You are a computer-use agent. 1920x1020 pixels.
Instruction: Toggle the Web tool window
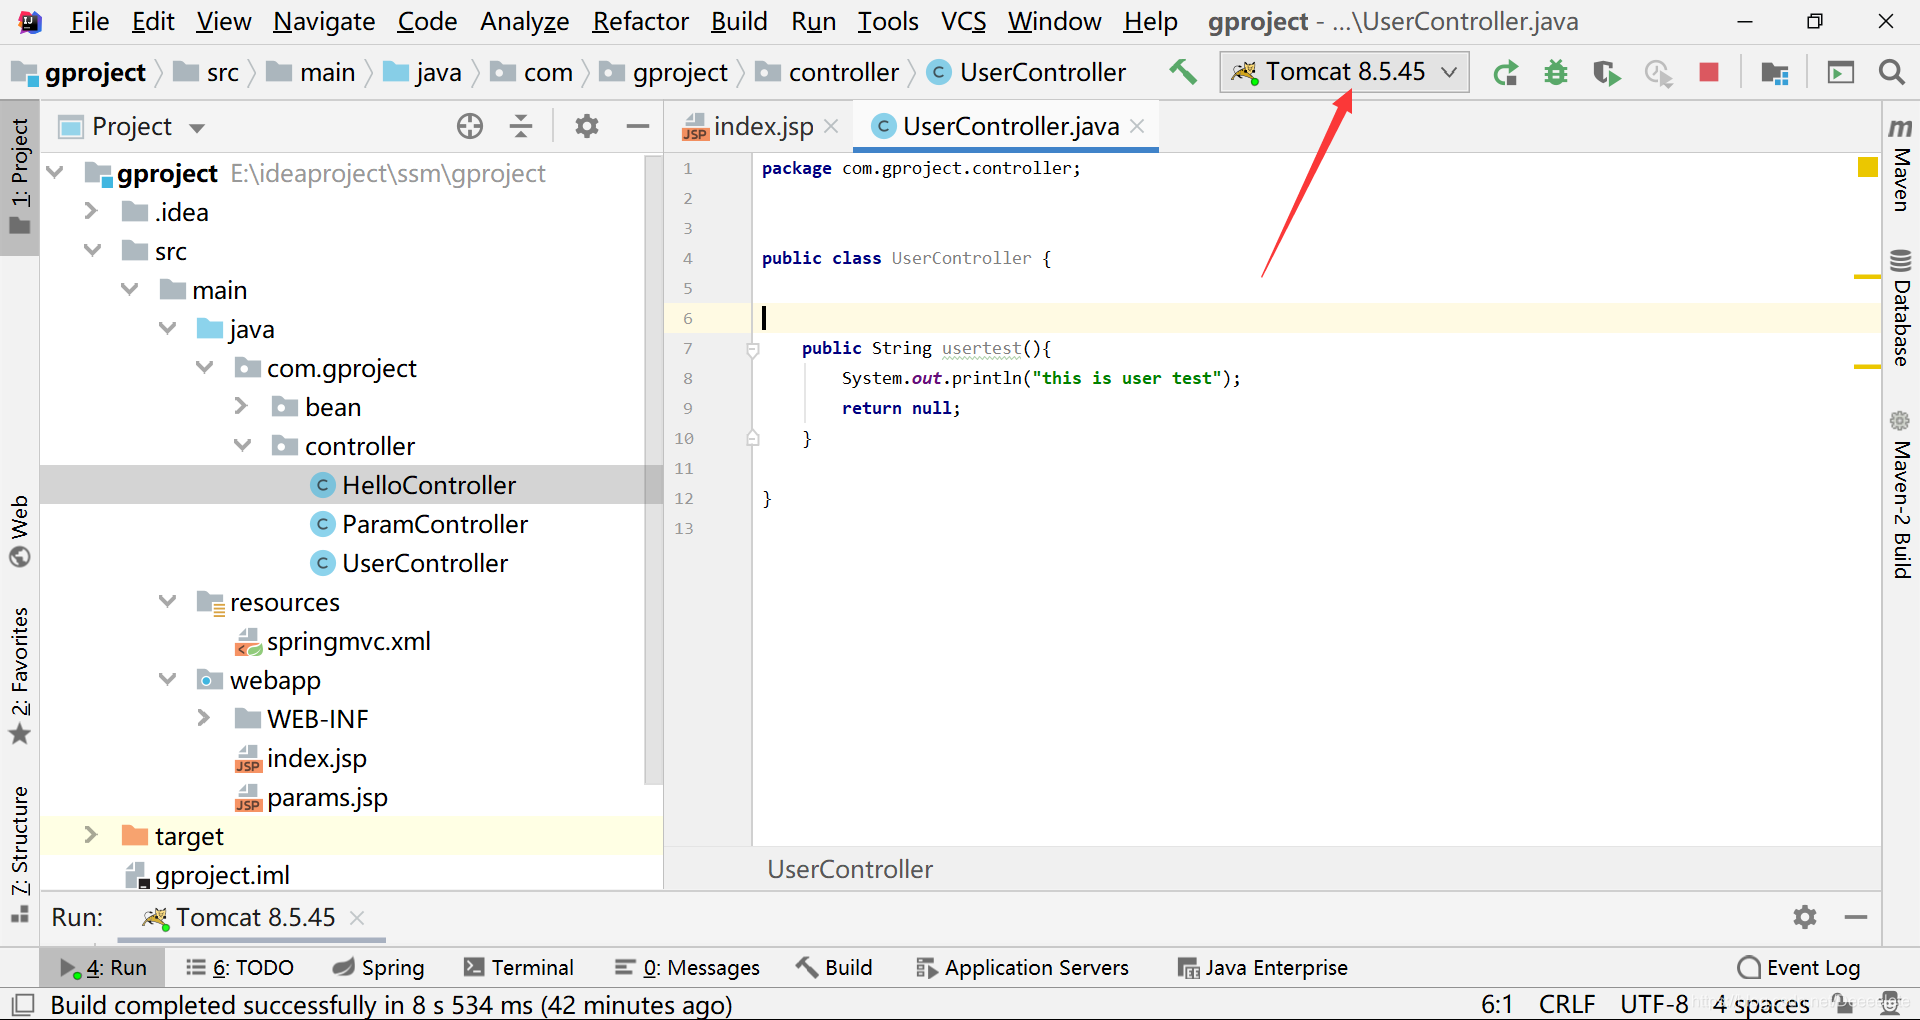20,531
